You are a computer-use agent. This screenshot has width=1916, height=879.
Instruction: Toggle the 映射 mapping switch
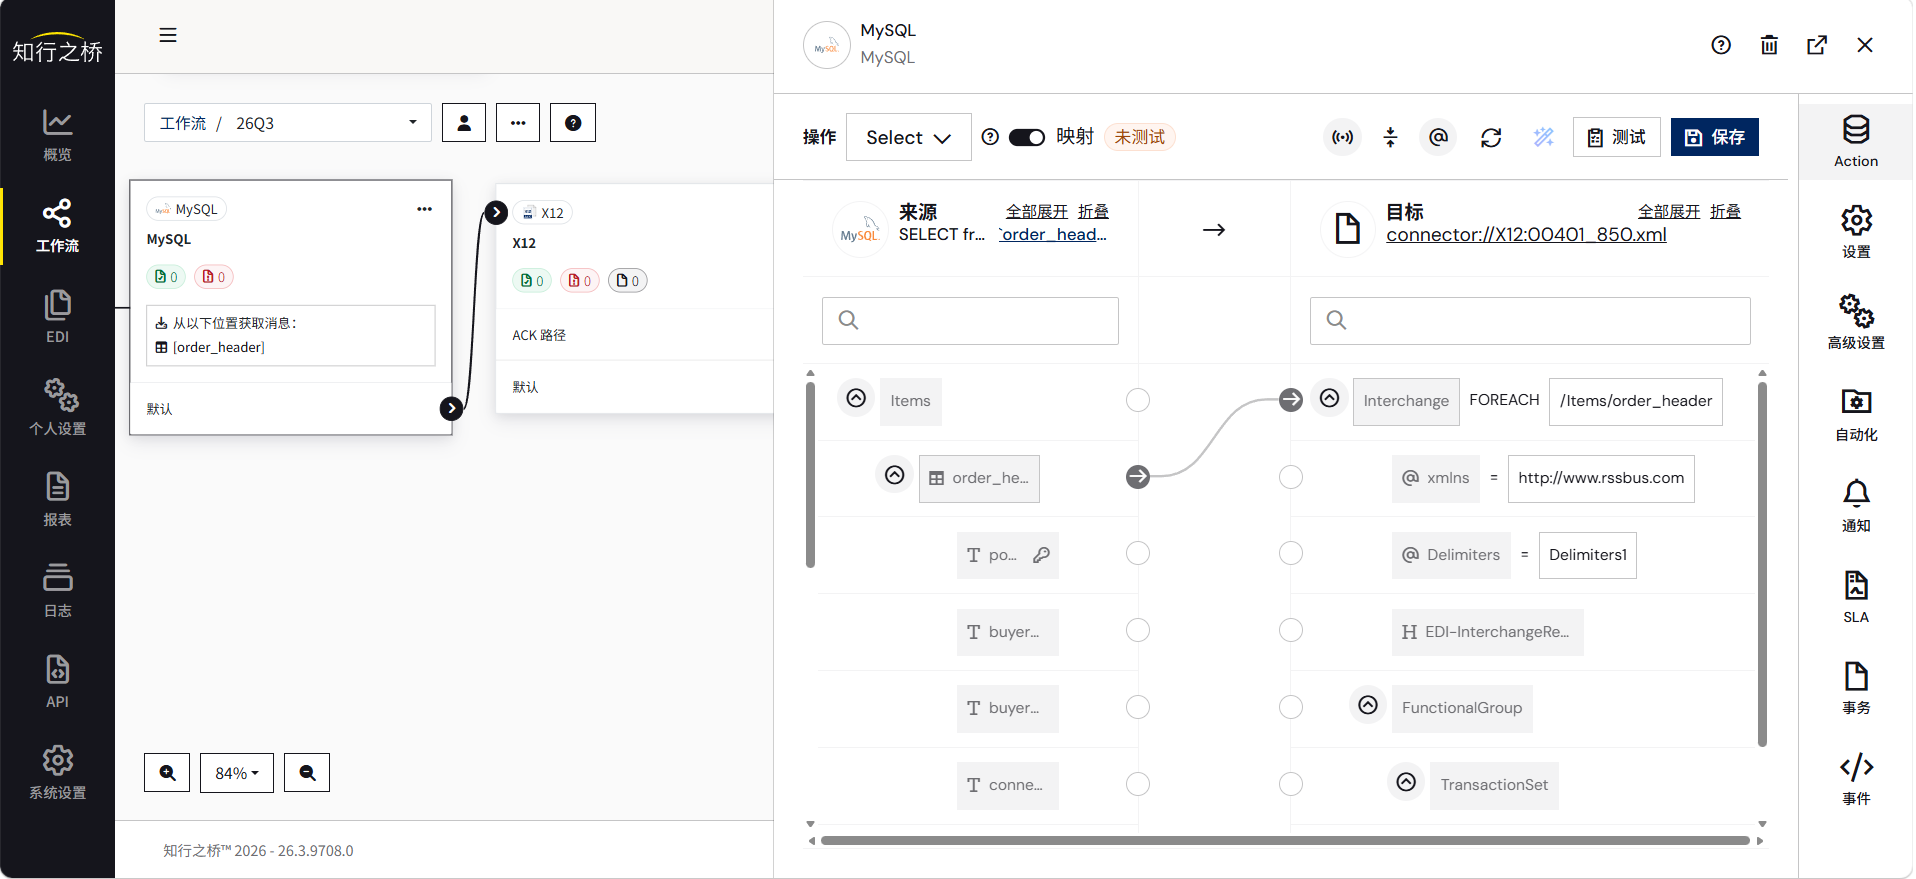1027,137
